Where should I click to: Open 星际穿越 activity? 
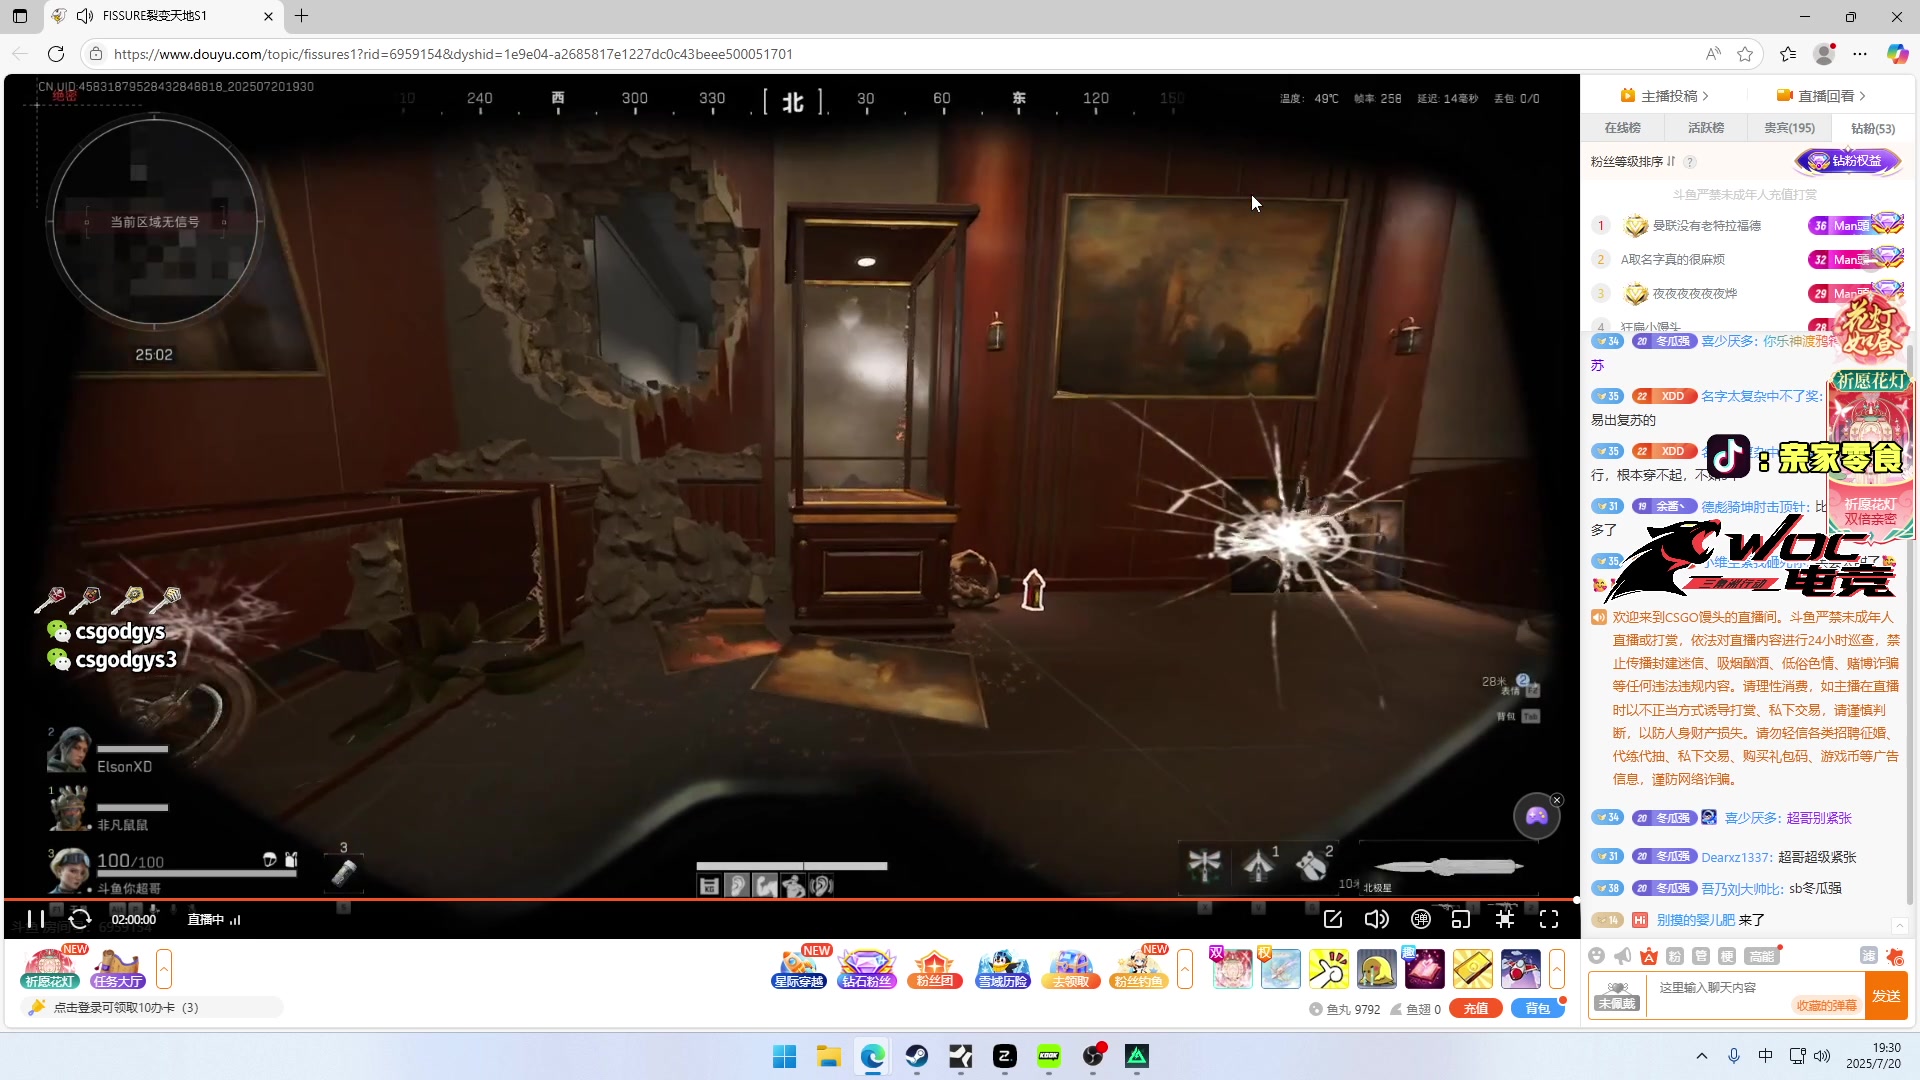(x=799, y=968)
